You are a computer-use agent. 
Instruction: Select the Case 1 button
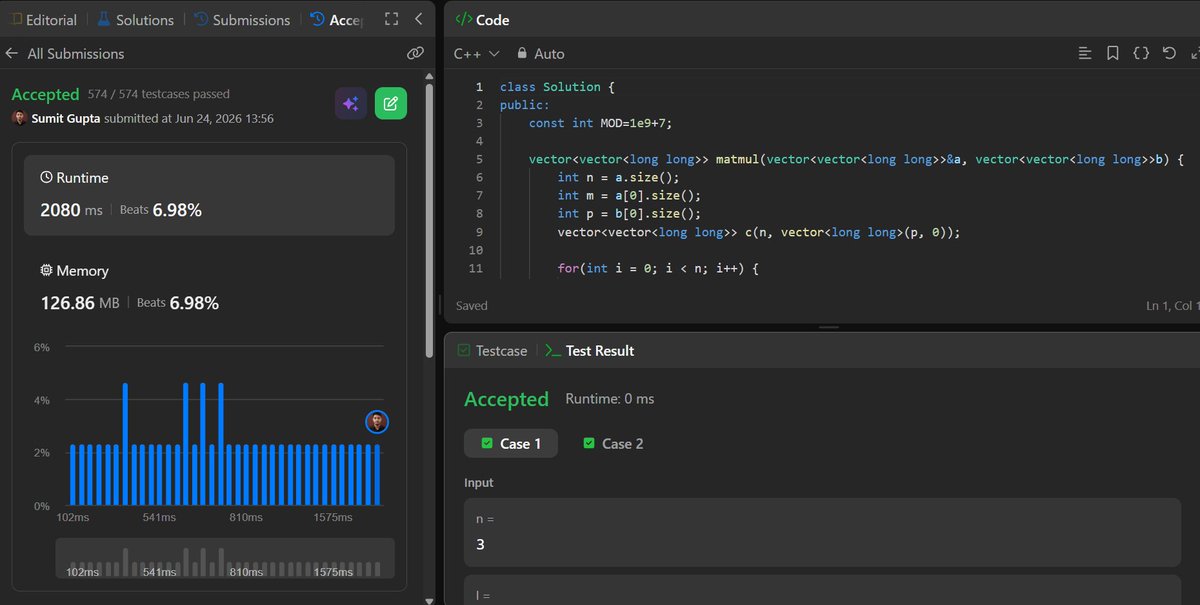click(x=511, y=443)
